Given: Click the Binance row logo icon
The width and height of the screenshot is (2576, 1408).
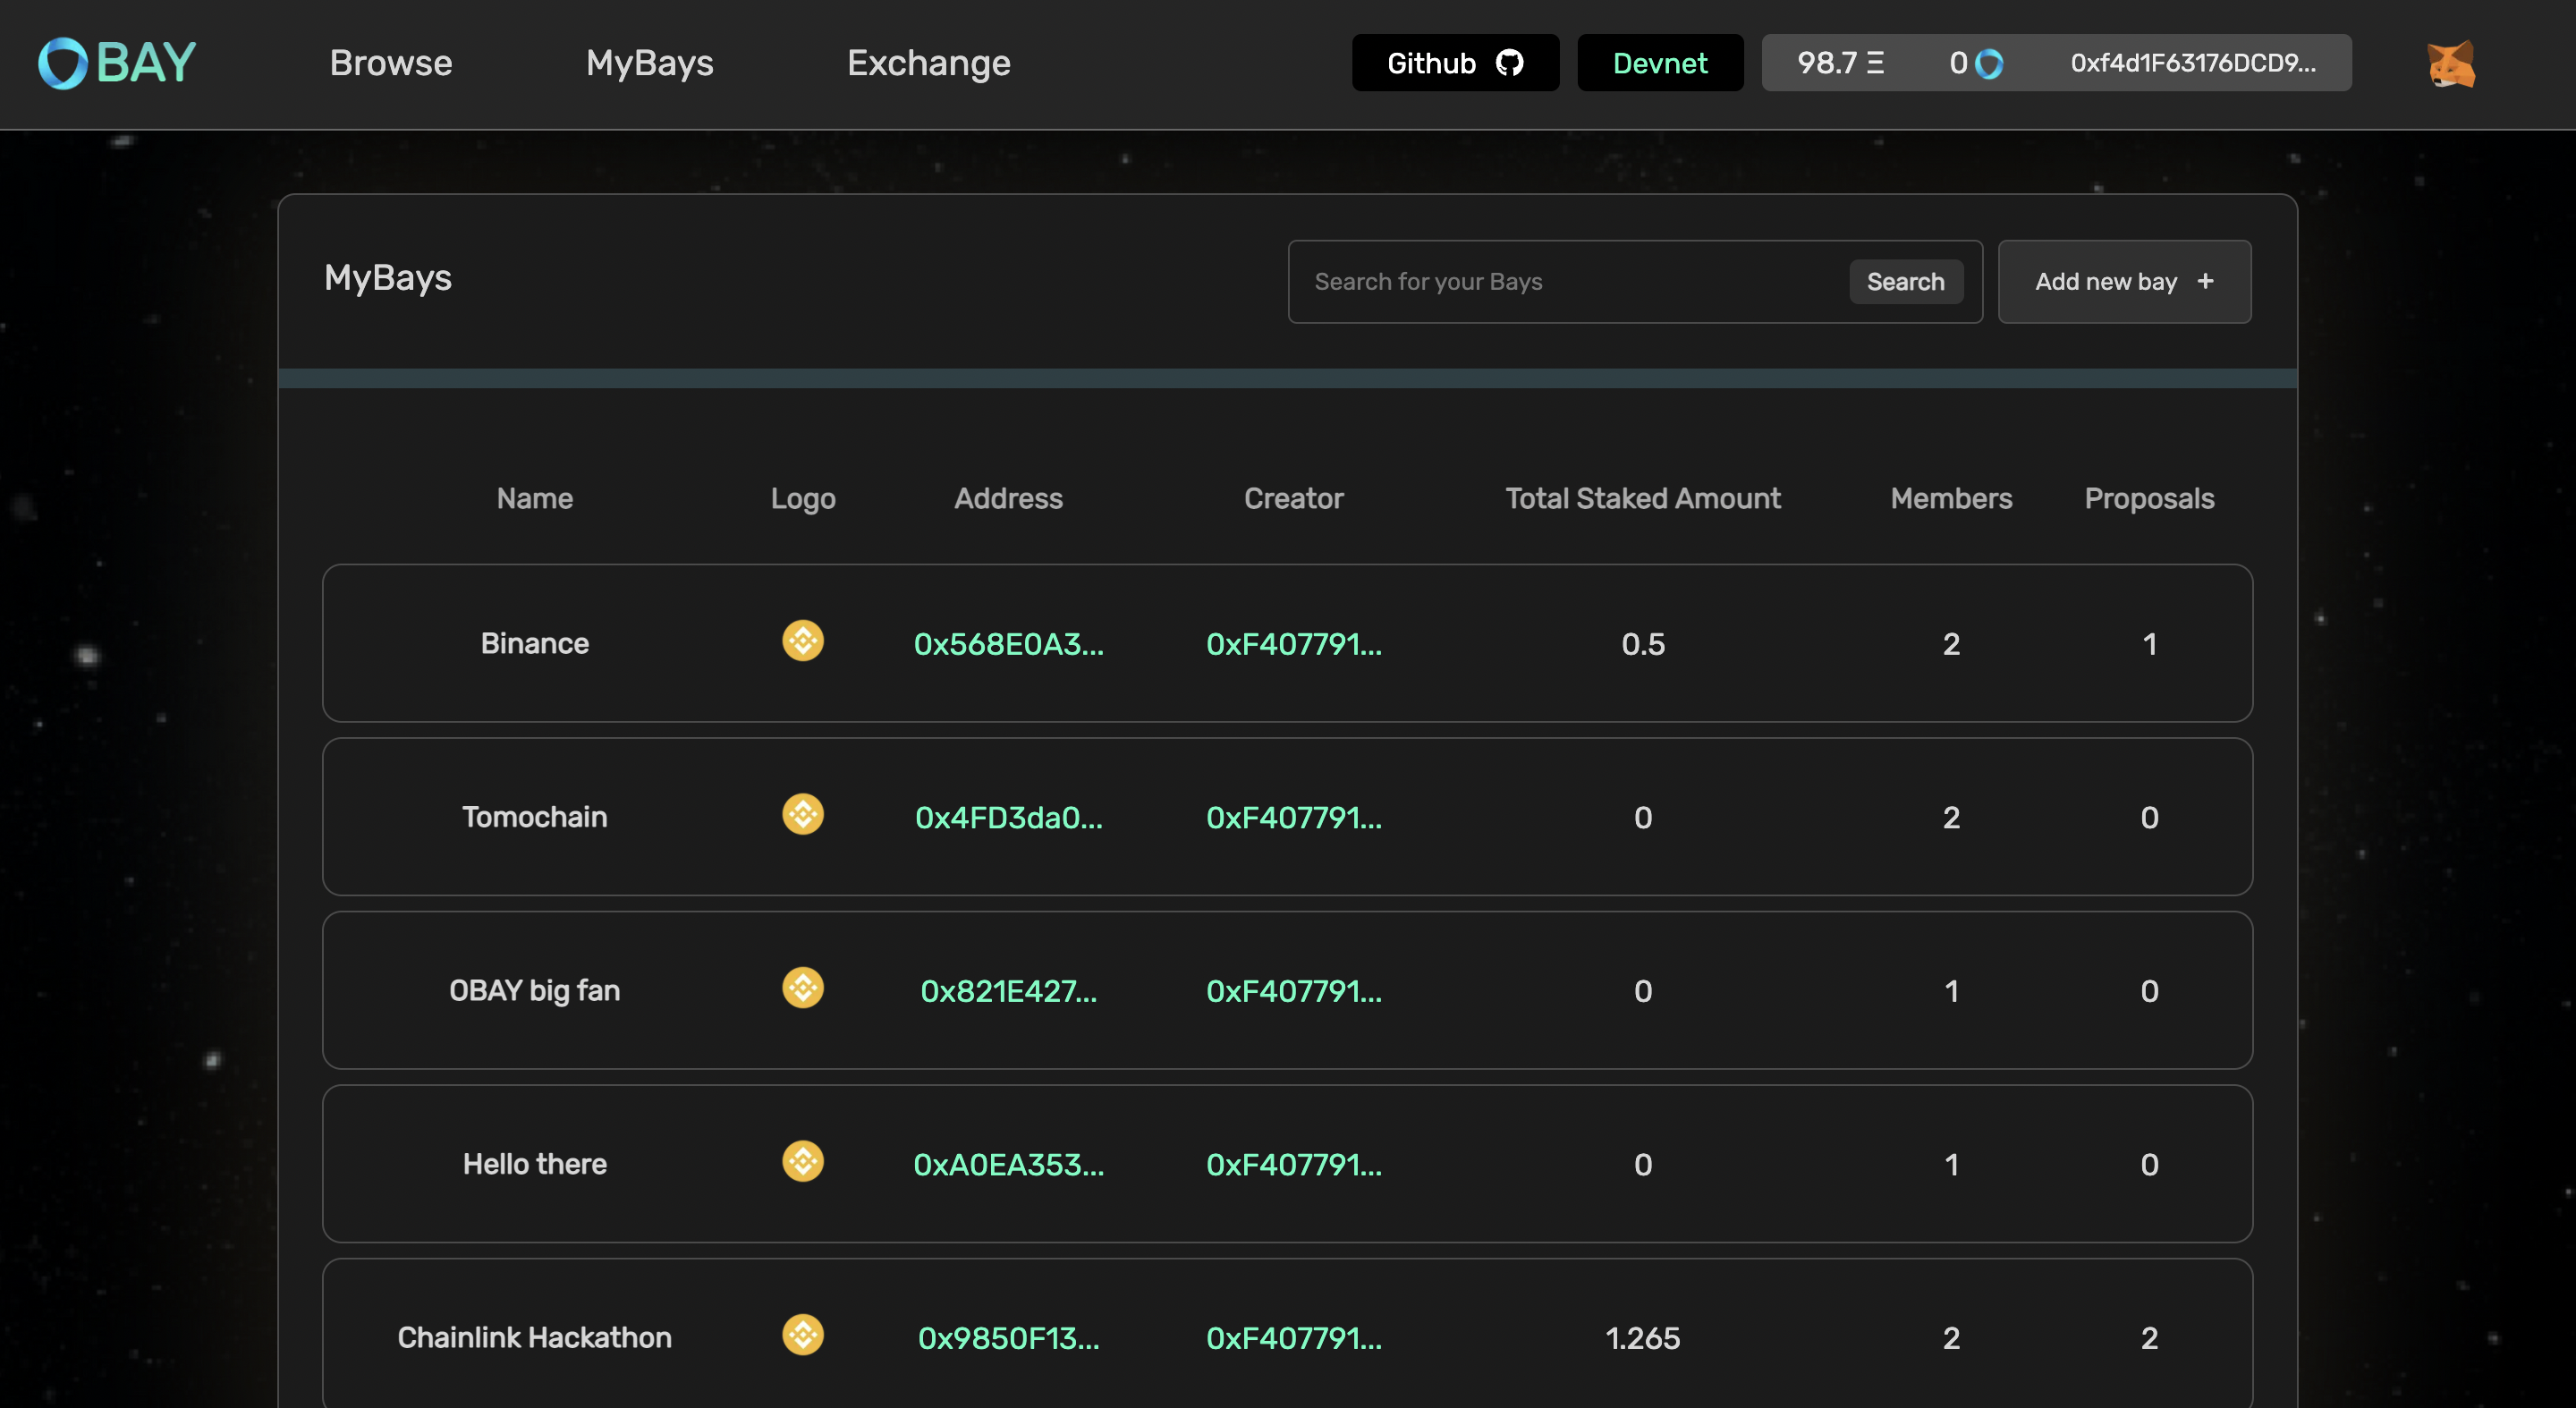Looking at the screenshot, I should pos(802,641).
